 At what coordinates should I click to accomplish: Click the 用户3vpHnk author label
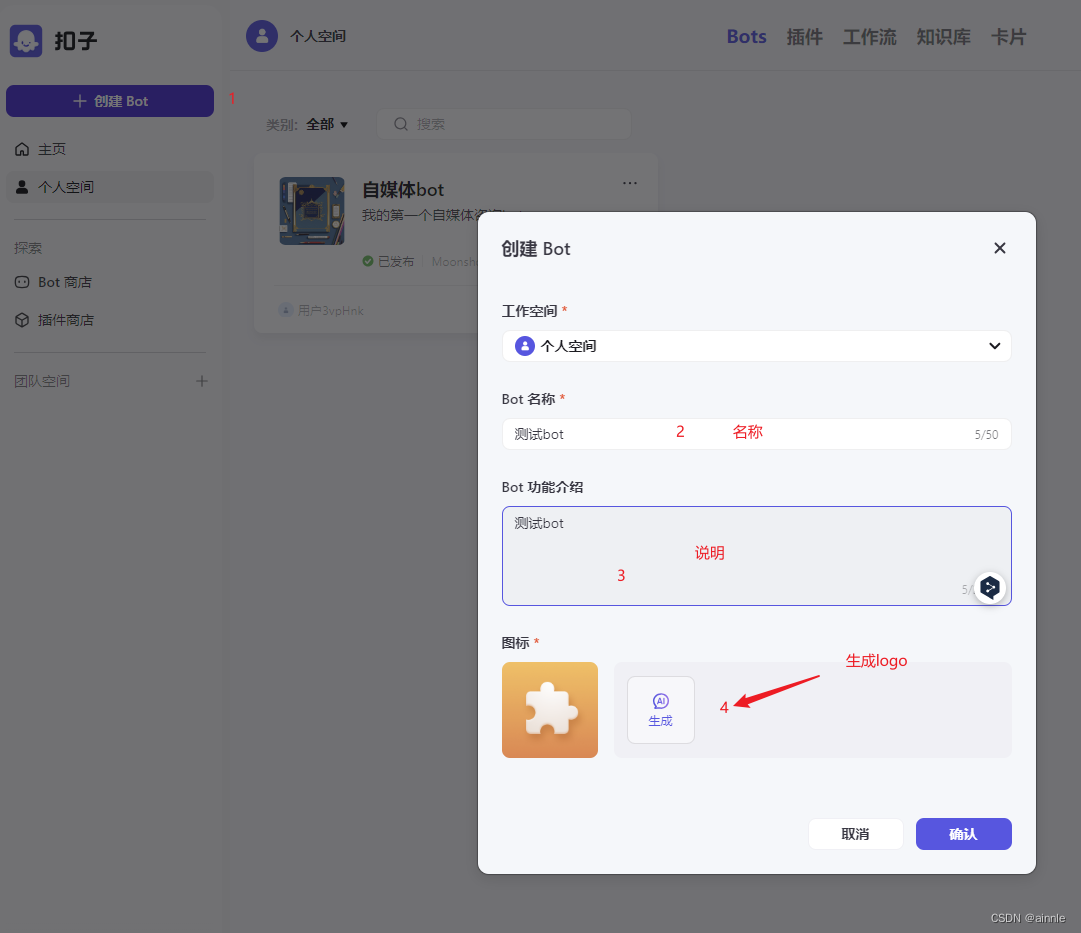point(321,310)
